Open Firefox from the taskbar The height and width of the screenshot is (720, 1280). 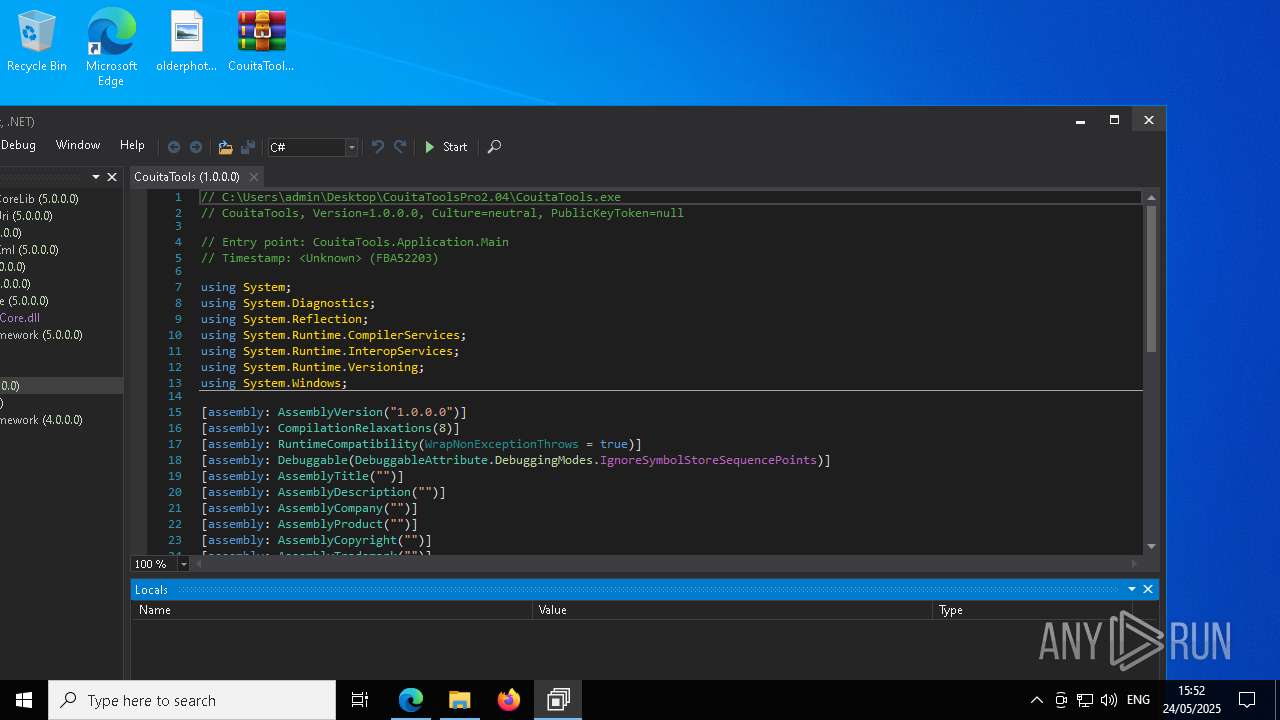(x=509, y=700)
